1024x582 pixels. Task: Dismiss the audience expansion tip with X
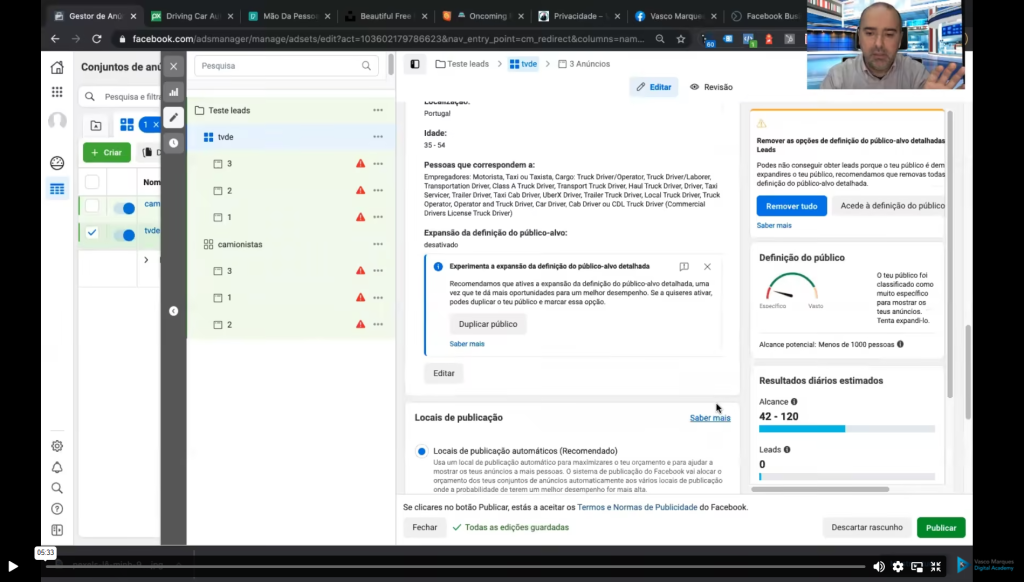click(x=707, y=267)
